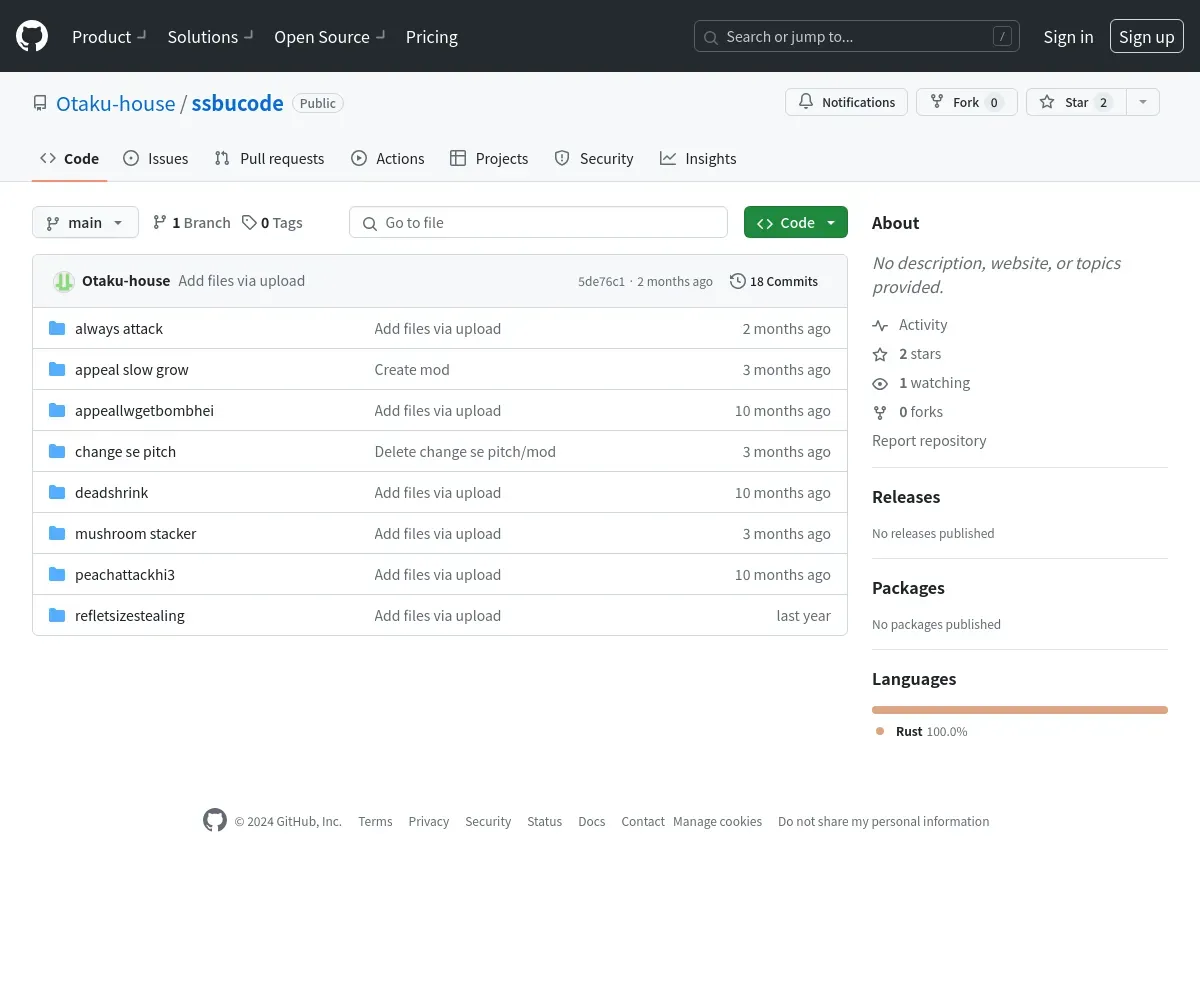Open the Solutions dropdown menu
1200x1000 pixels.
(210, 37)
